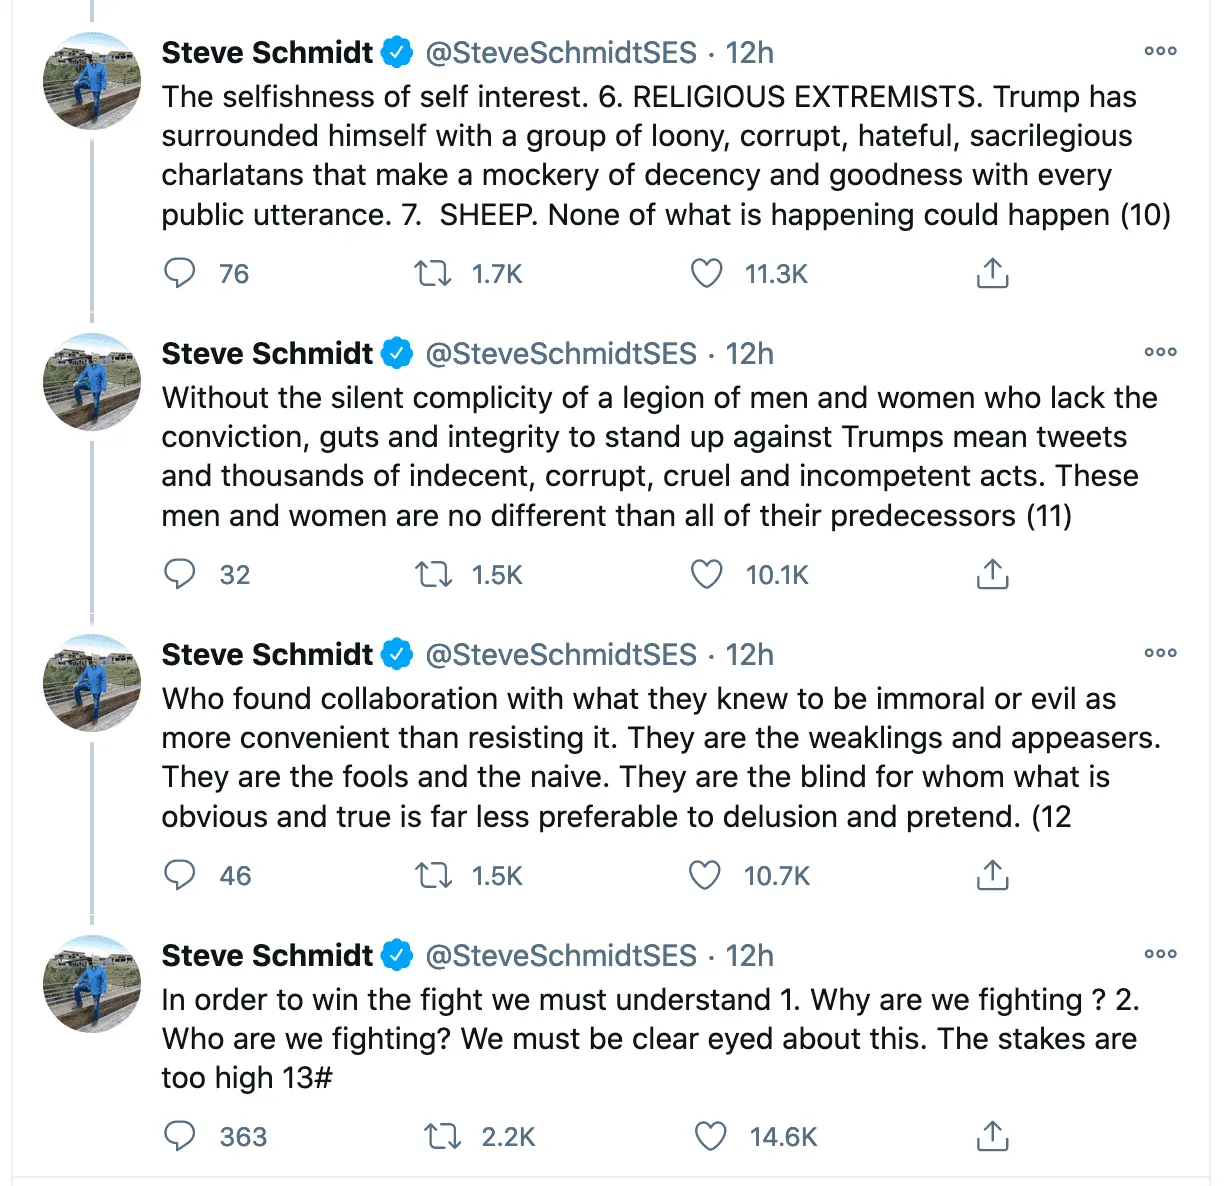Open more menu on 'silent complicity' tweet
Viewport: 1228px width, 1186px height.
[x=1160, y=352]
